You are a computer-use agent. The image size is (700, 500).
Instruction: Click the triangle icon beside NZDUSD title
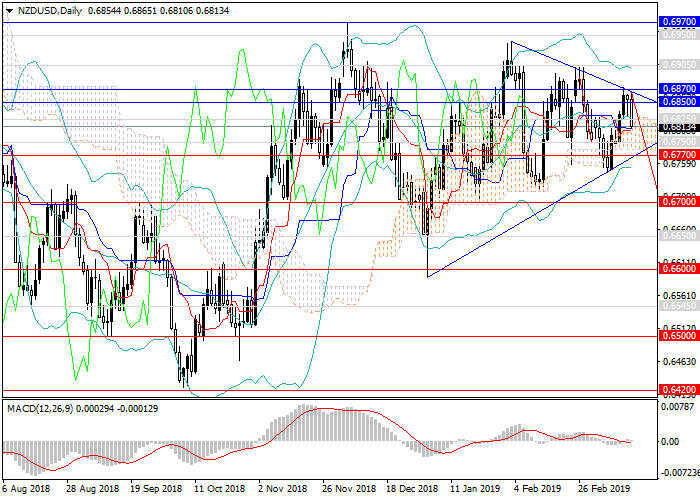pos(9,10)
